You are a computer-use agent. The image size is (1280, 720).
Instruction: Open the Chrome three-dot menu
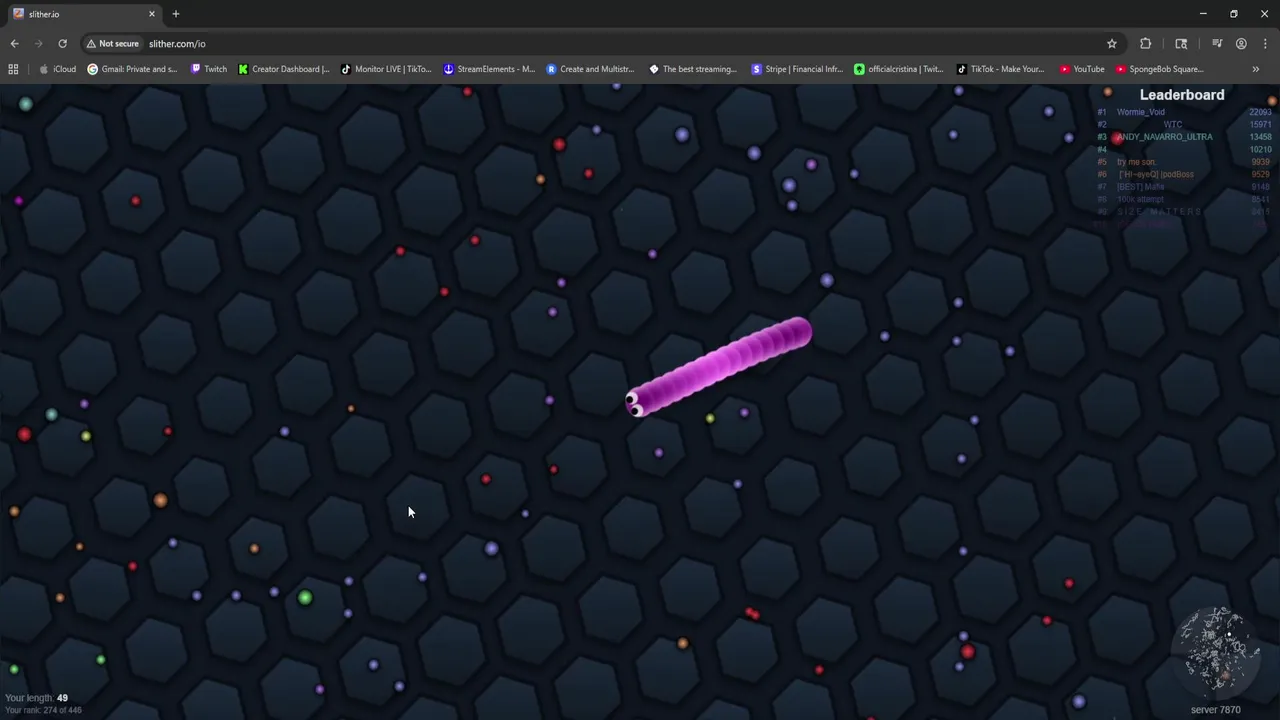pos(1265,43)
